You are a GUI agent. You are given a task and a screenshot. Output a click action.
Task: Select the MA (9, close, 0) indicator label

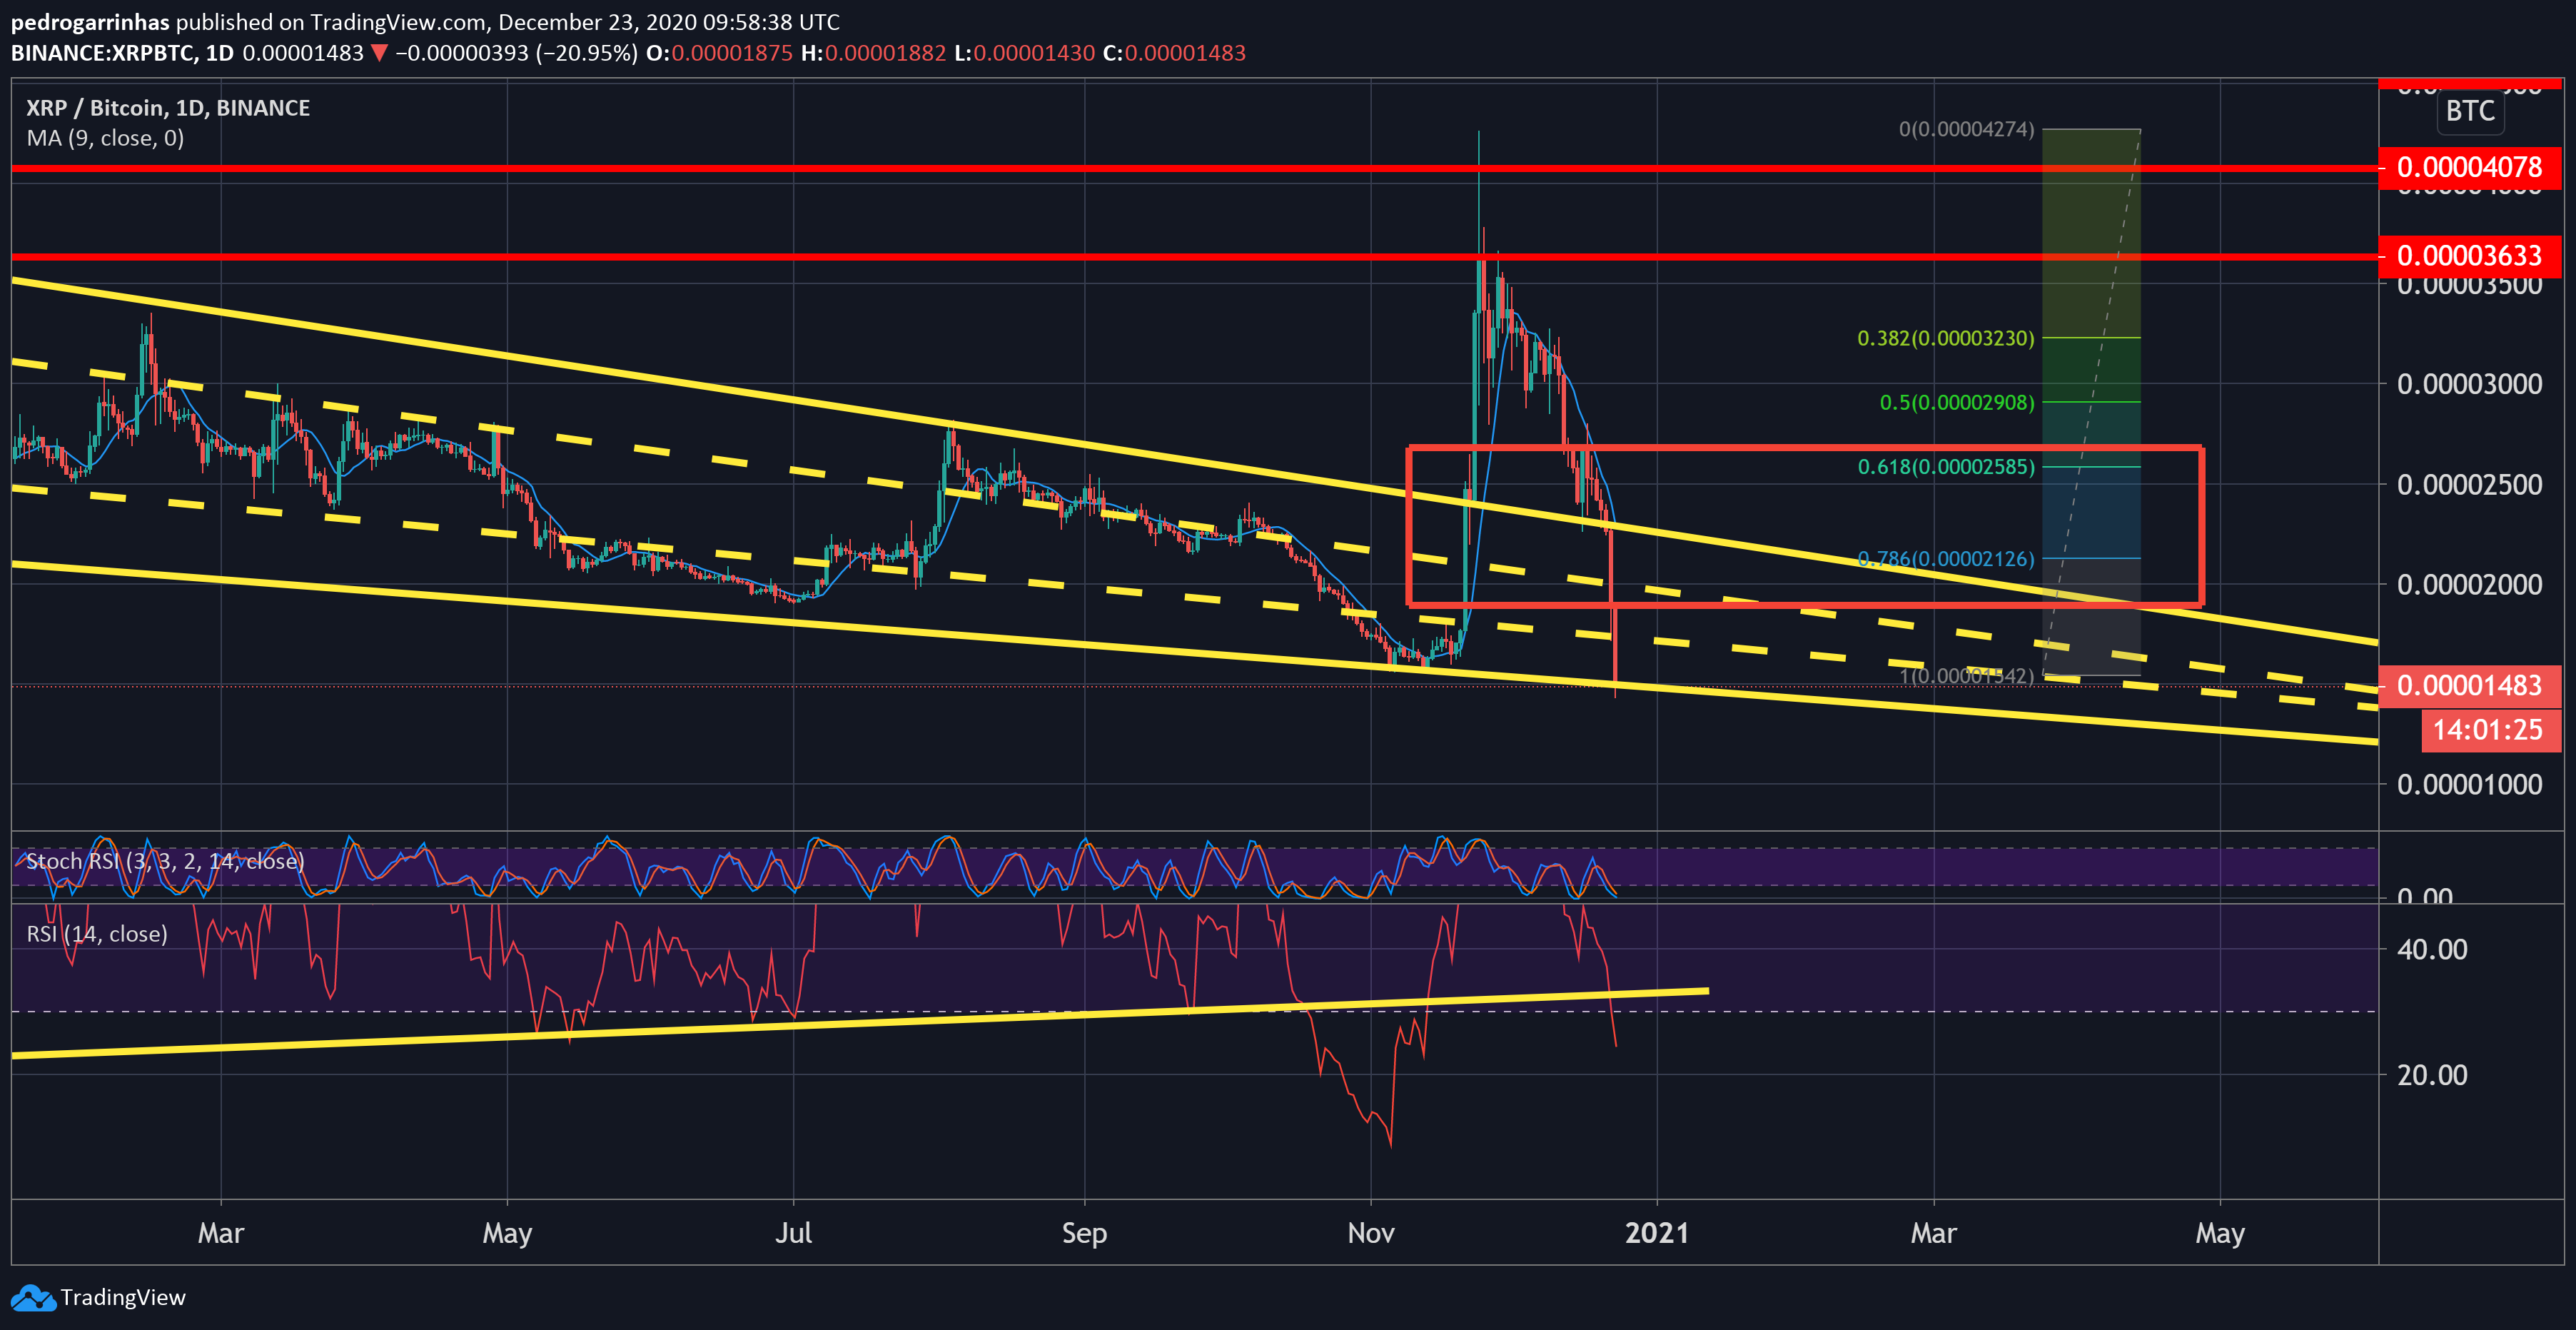pos(105,138)
